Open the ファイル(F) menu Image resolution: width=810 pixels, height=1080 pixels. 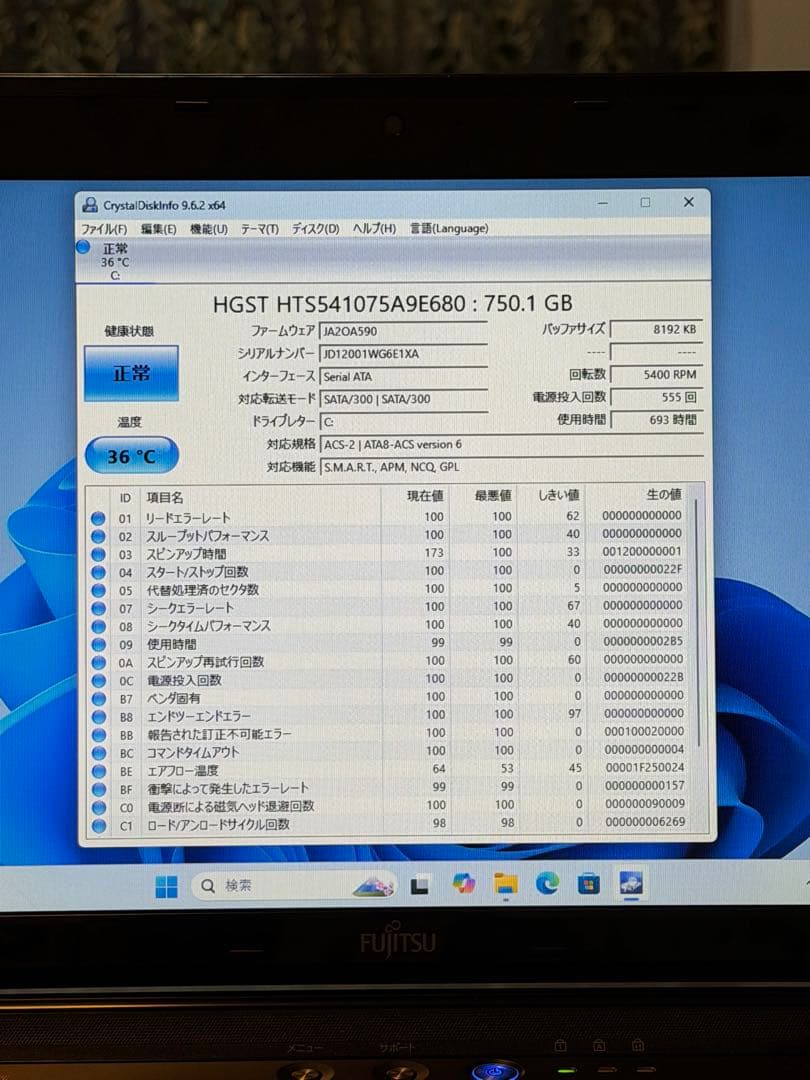pyautogui.click(x=104, y=229)
